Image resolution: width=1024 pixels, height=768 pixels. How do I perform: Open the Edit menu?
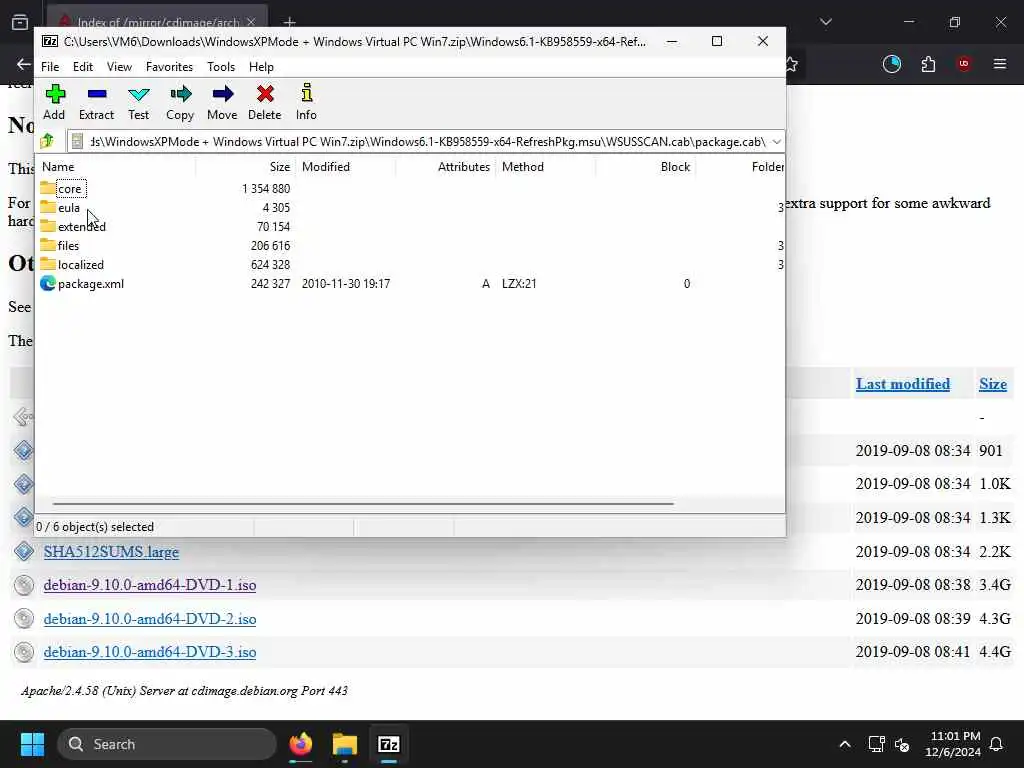(x=83, y=67)
